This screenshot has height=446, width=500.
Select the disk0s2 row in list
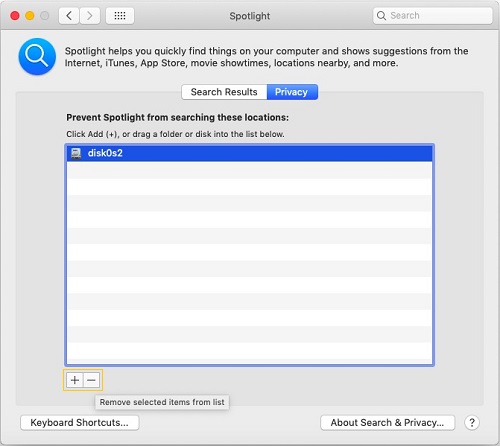coord(249,153)
